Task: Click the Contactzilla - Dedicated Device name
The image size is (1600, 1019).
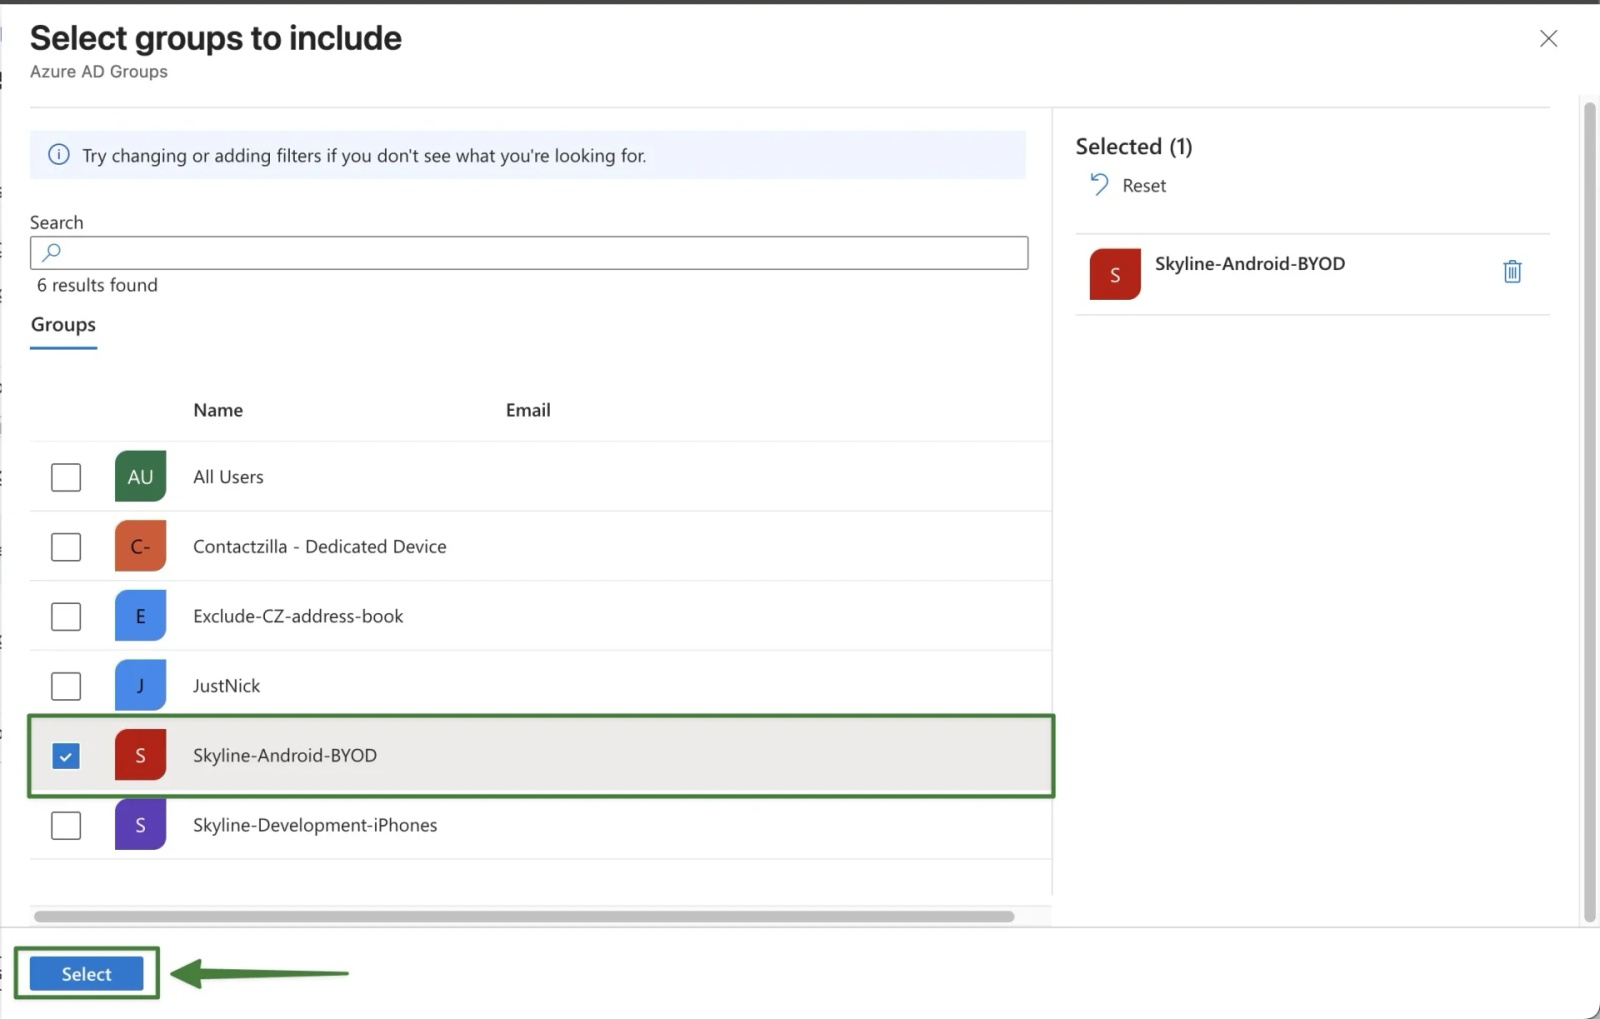Action: 320,547
